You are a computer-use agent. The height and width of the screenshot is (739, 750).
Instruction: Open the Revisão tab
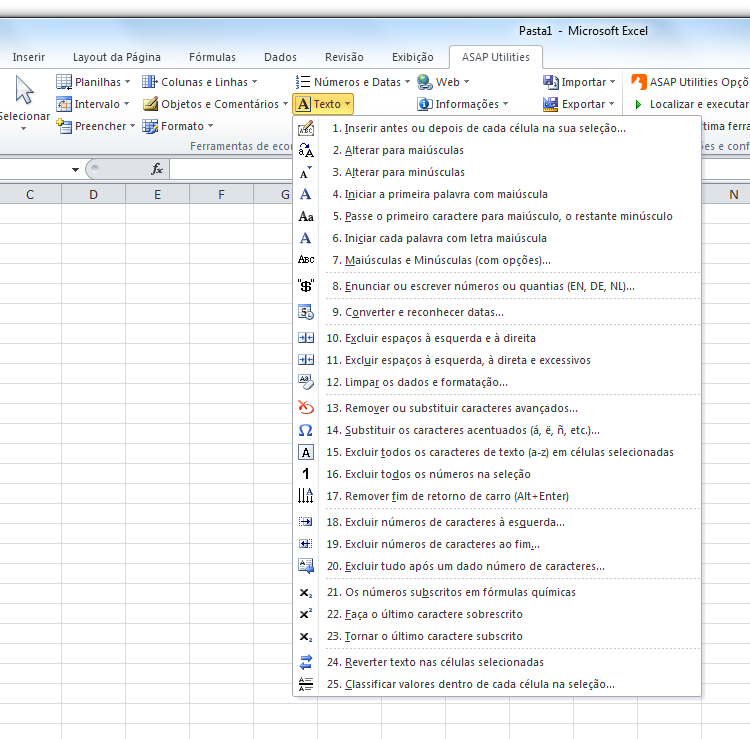pyautogui.click(x=344, y=57)
